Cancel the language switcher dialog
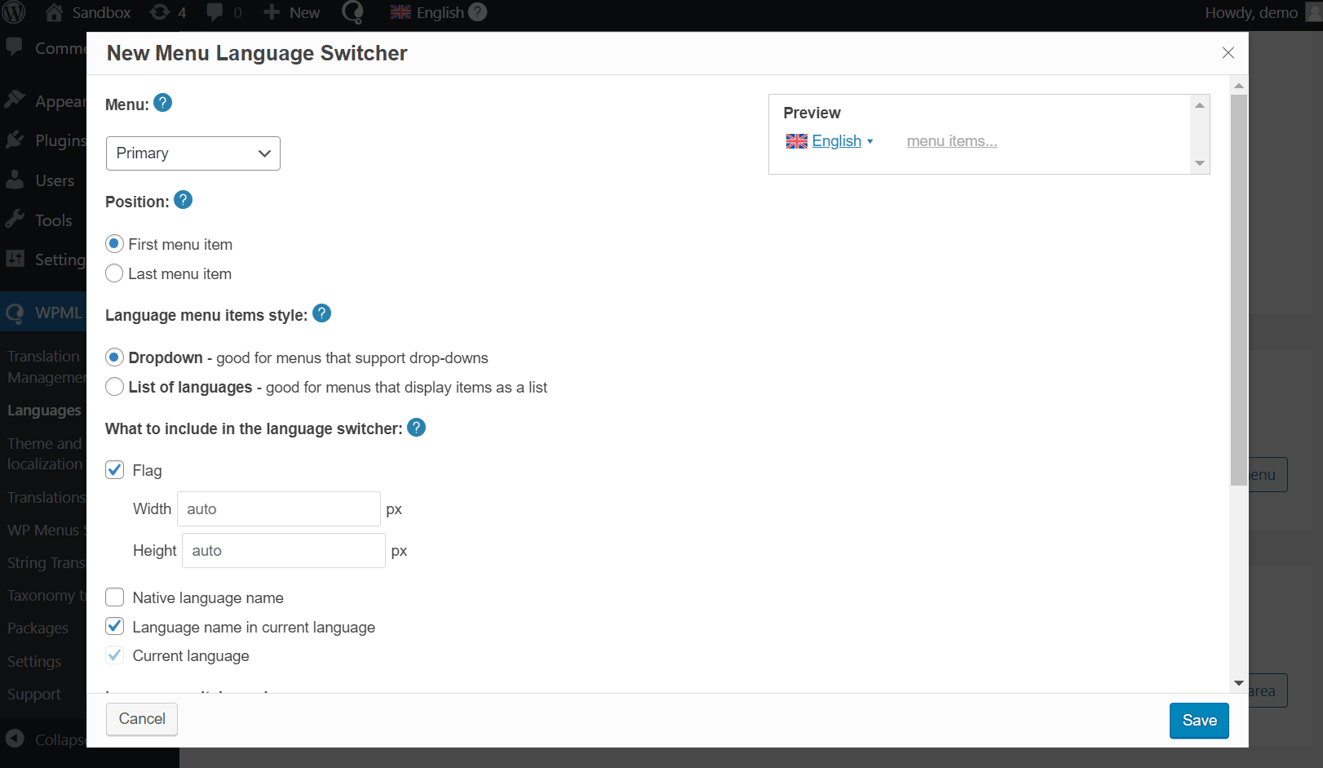 click(141, 719)
